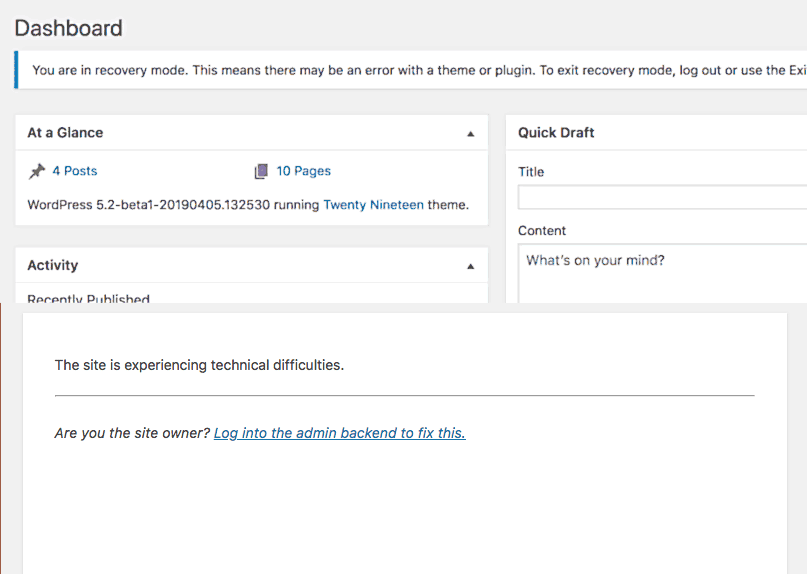Screen dimensions: 807x574
Task: Click the Recently Published section label
Action: [89, 298]
